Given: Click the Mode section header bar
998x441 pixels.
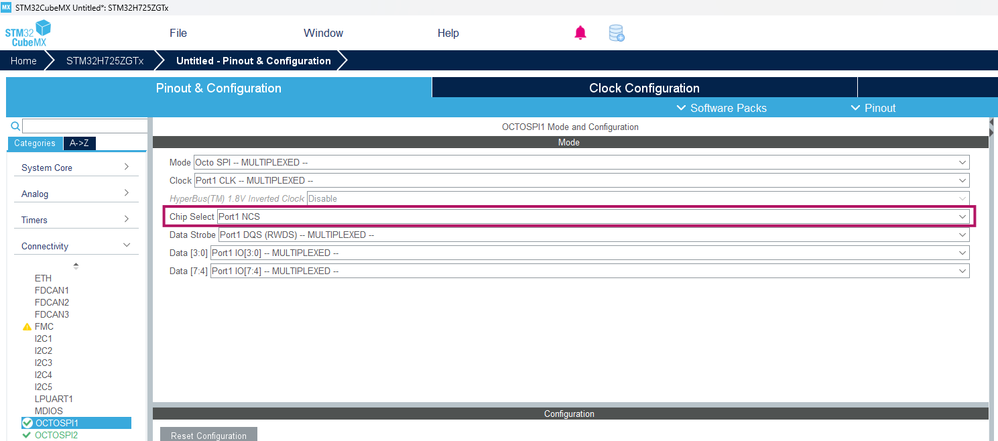Looking at the screenshot, I should click(568, 143).
